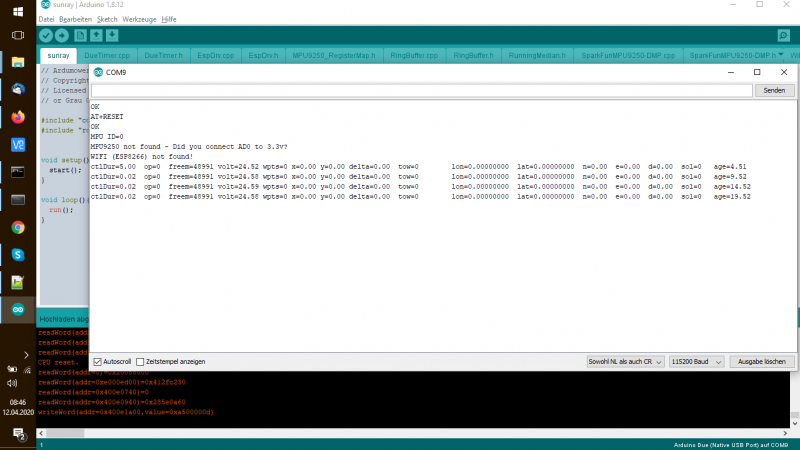The height and width of the screenshot is (450, 800).
Task: Click 'CPU reset.' console line
Action: click(x=59, y=362)
